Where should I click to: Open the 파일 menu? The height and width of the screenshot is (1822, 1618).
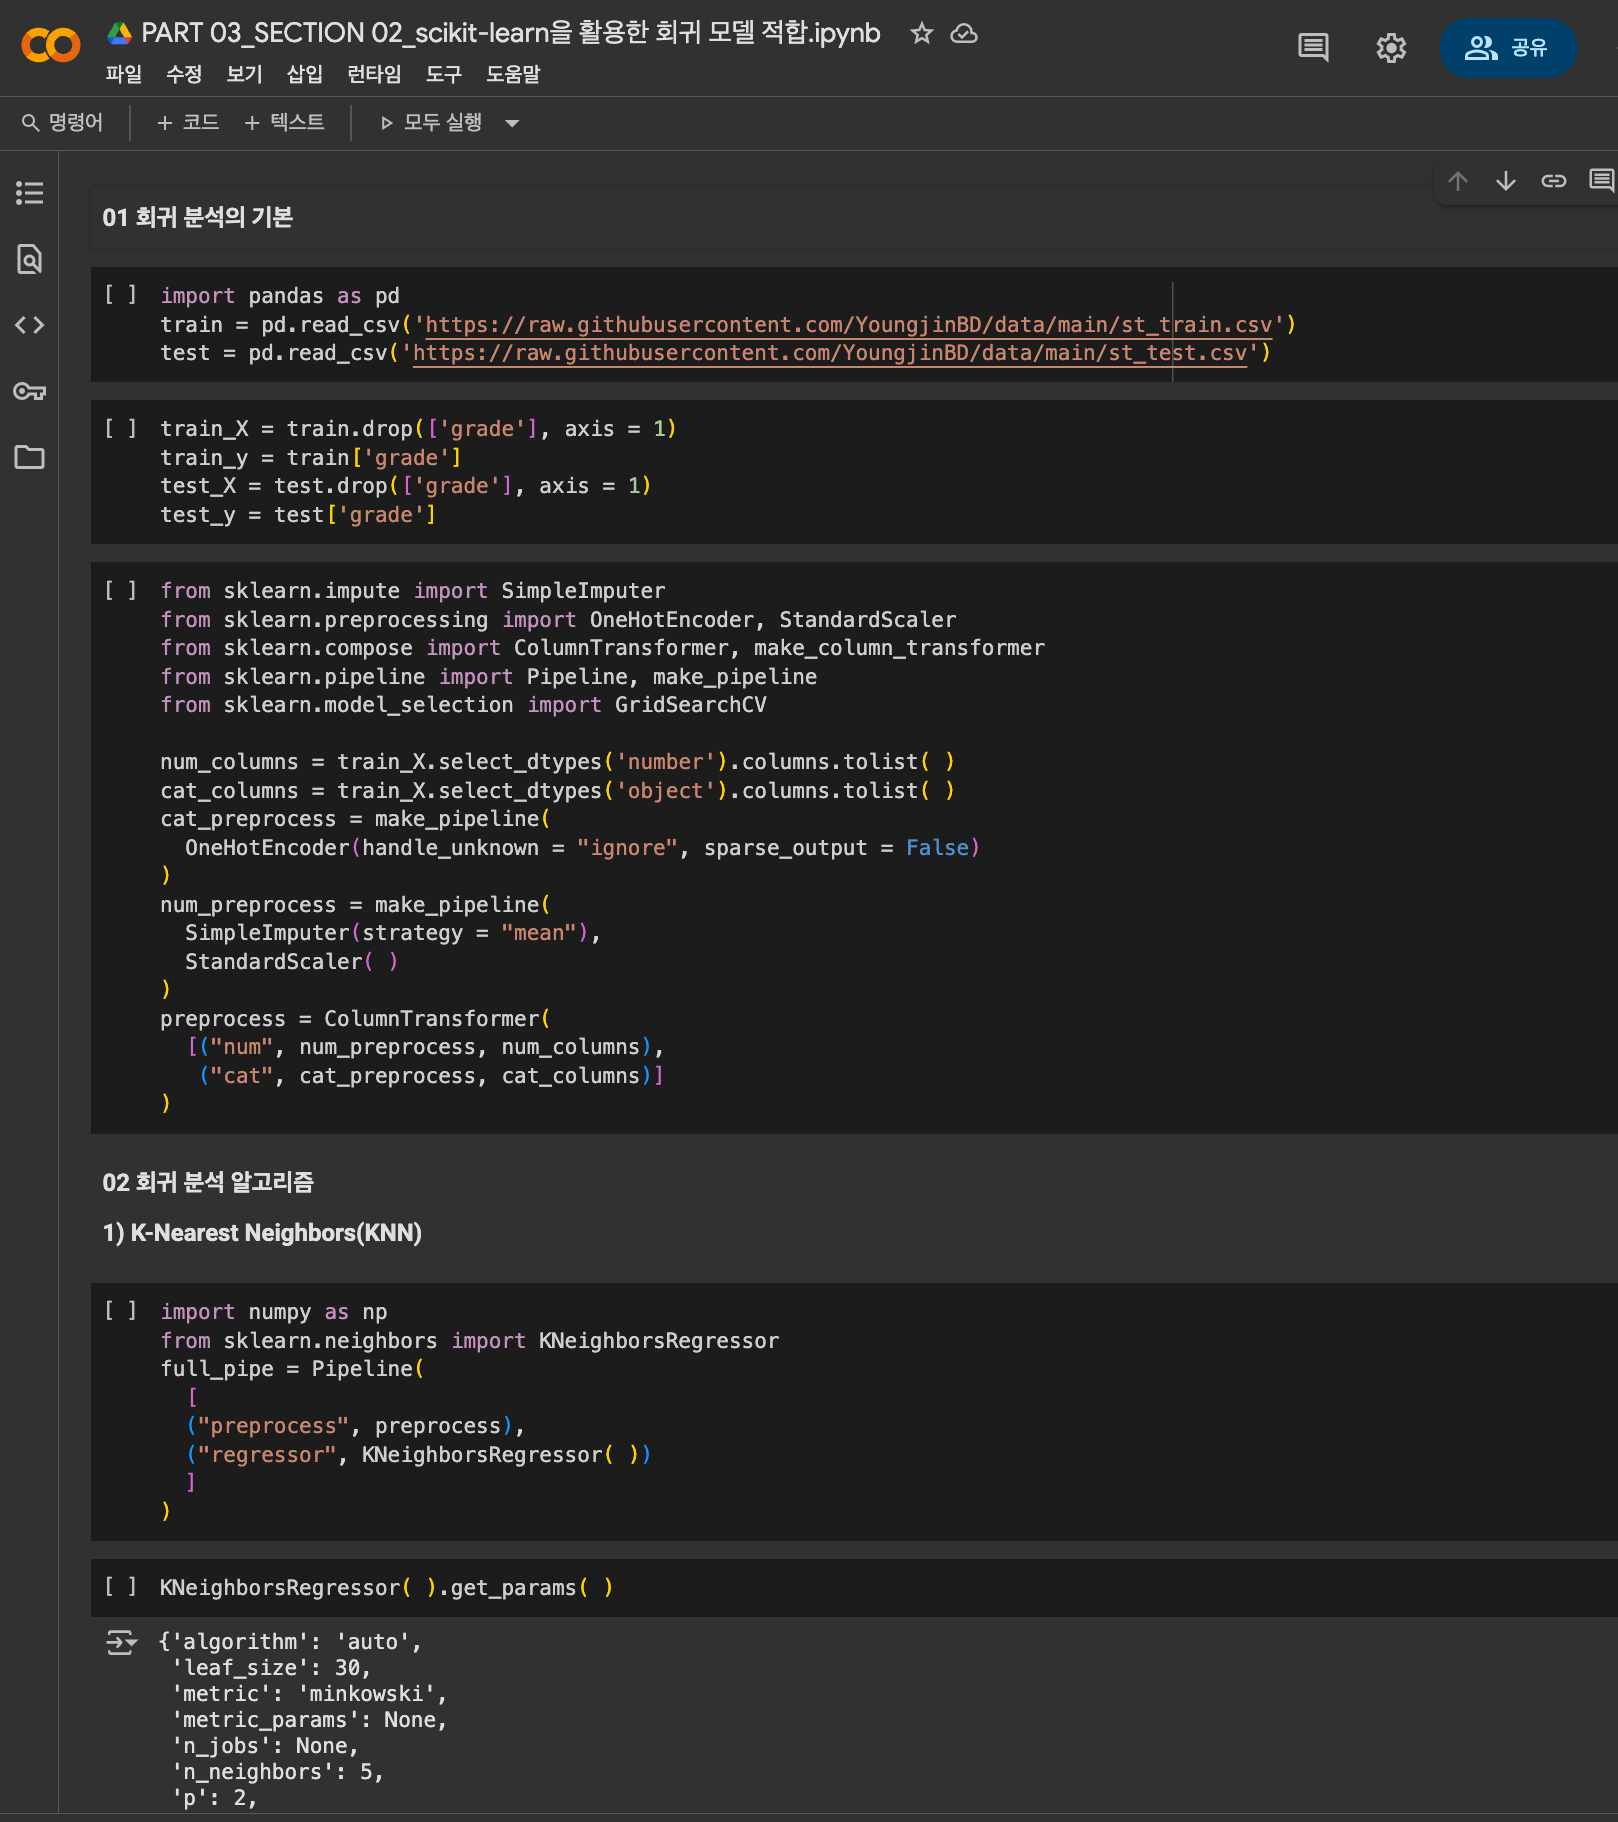124,74
